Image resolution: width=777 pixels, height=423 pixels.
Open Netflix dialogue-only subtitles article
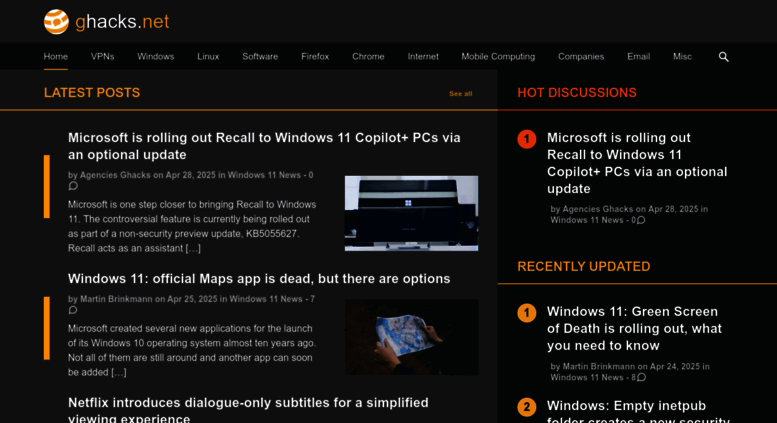(248, 410)
